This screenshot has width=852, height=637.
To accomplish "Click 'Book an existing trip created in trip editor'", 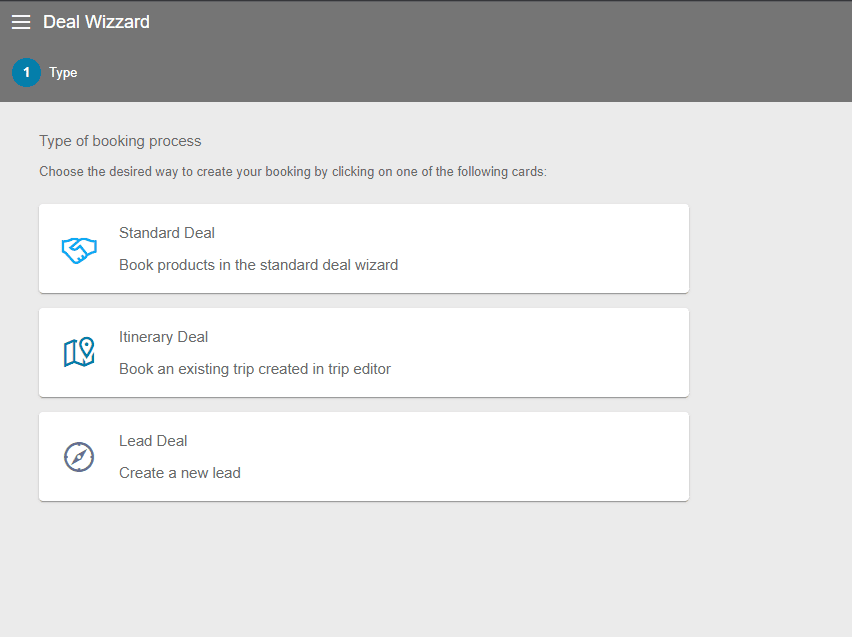I will point(255,369).
